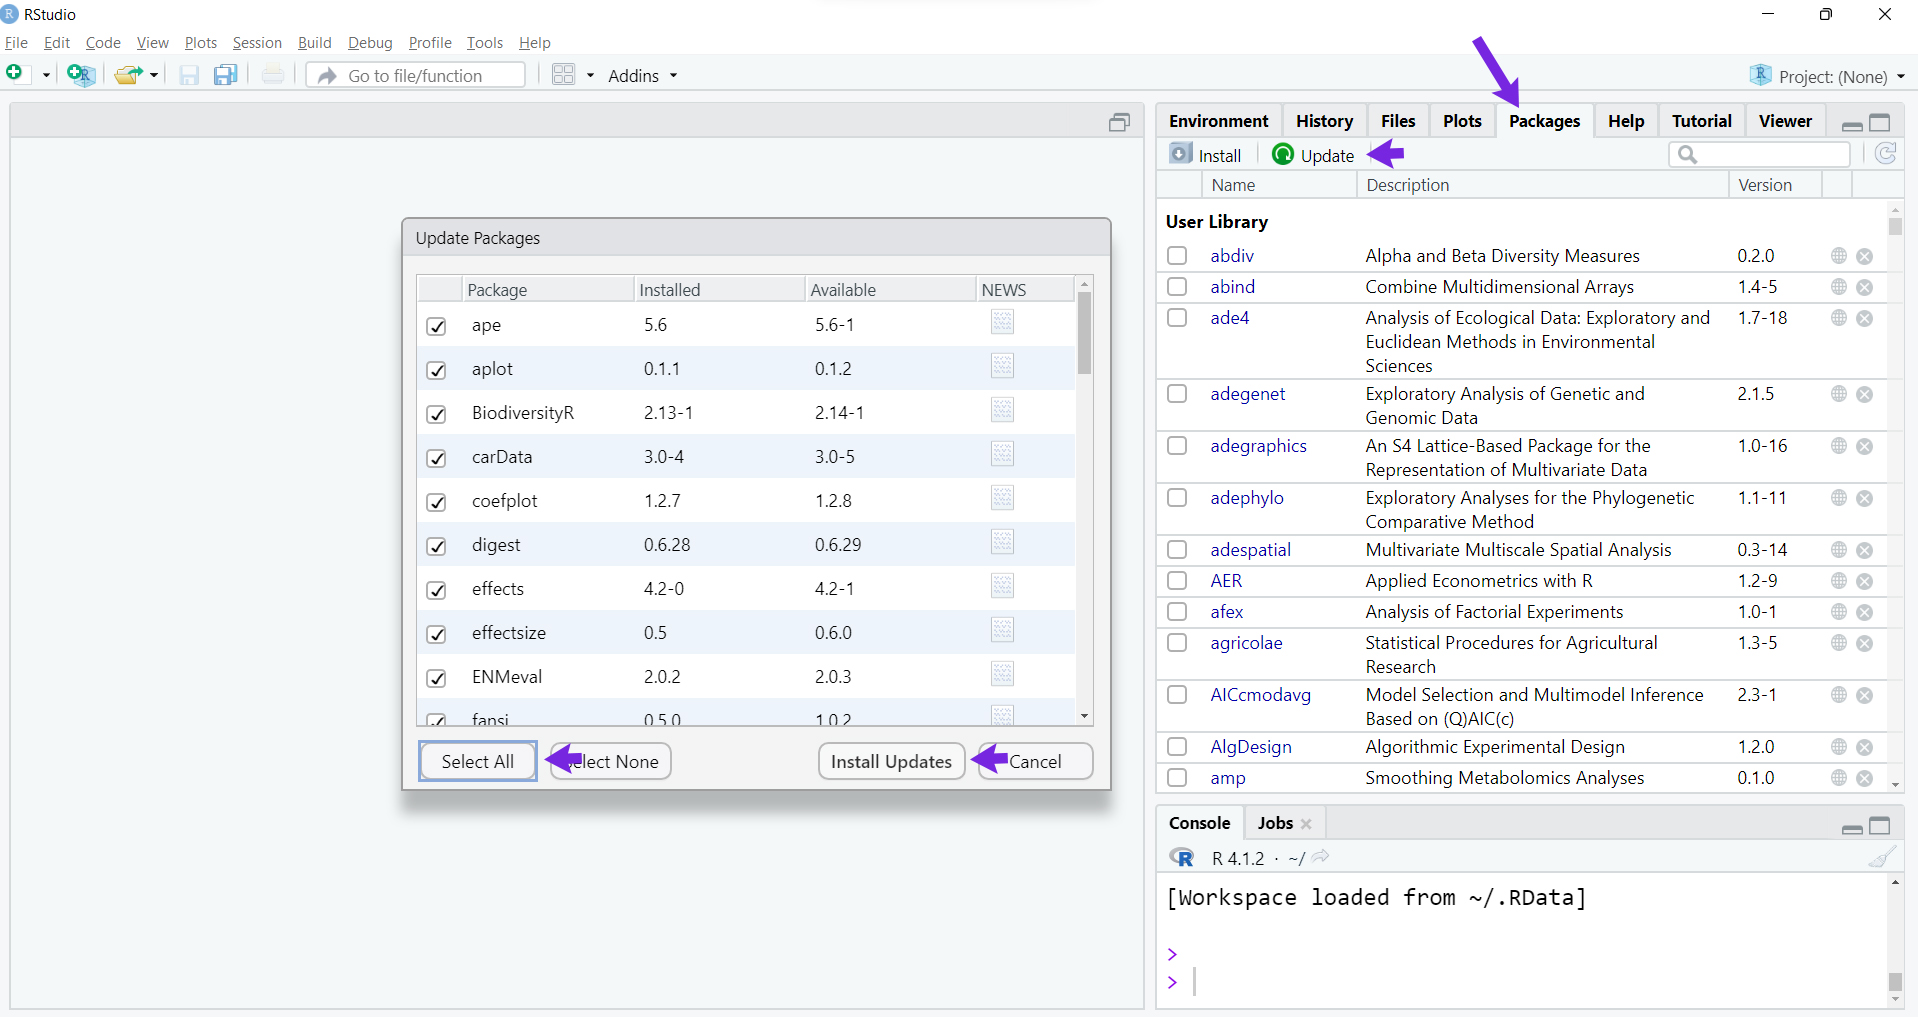1918x1017 pixels.
Task: Uncheck the carData package checkbox
Action: [x=436, y=458]
